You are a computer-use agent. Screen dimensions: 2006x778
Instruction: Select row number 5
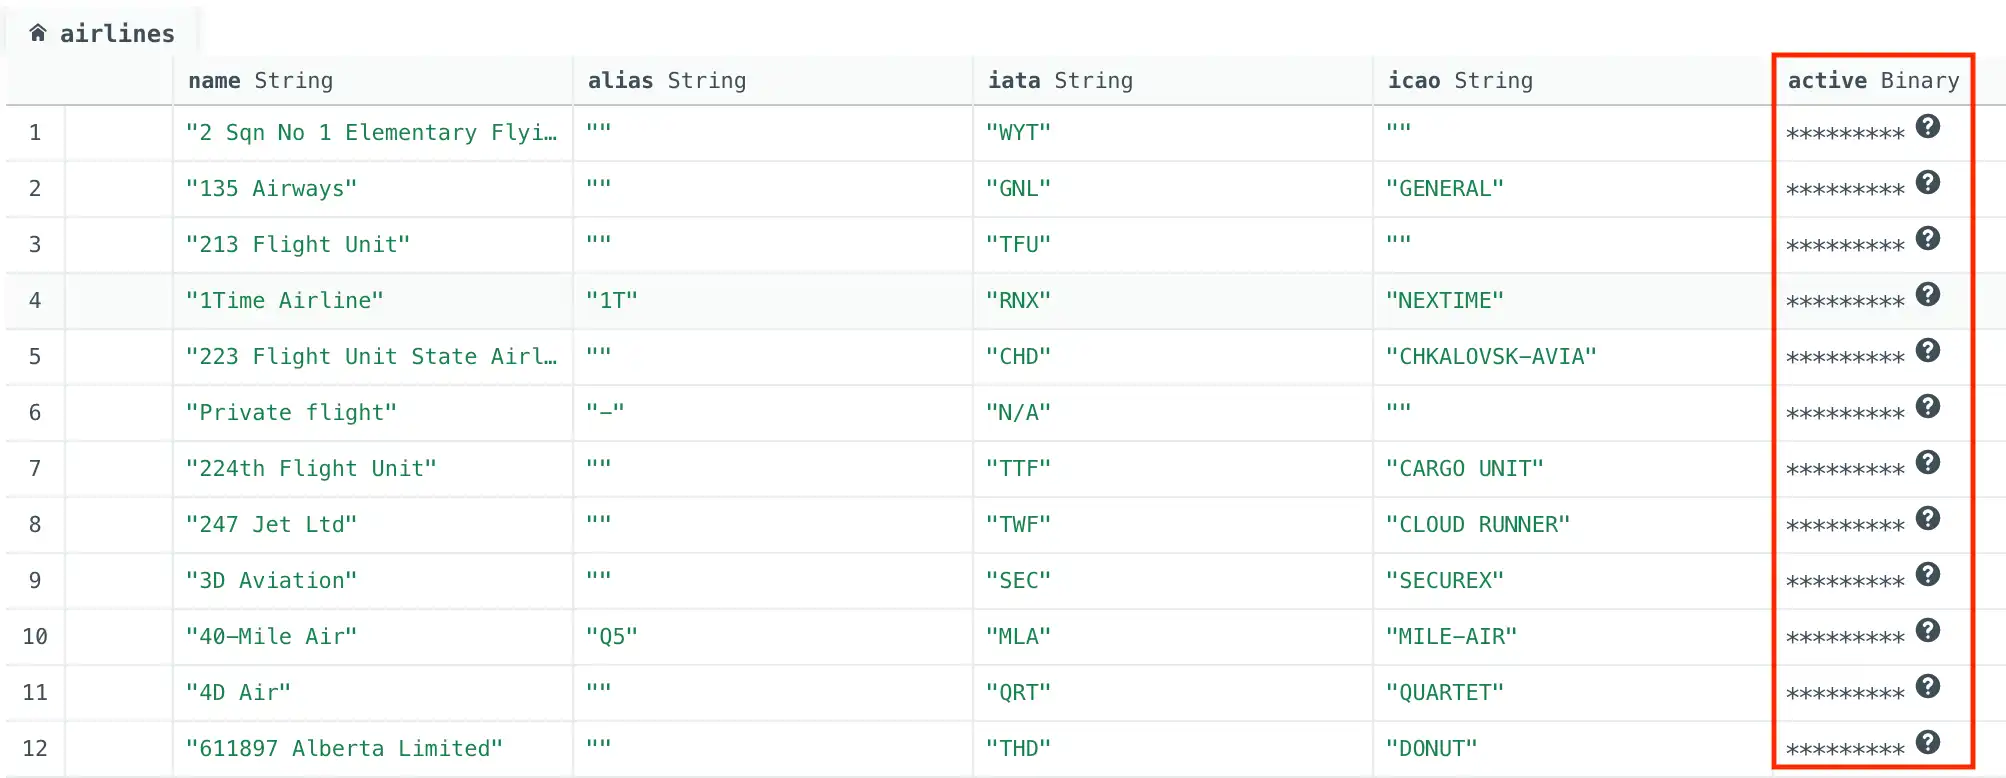click(35, 357)
